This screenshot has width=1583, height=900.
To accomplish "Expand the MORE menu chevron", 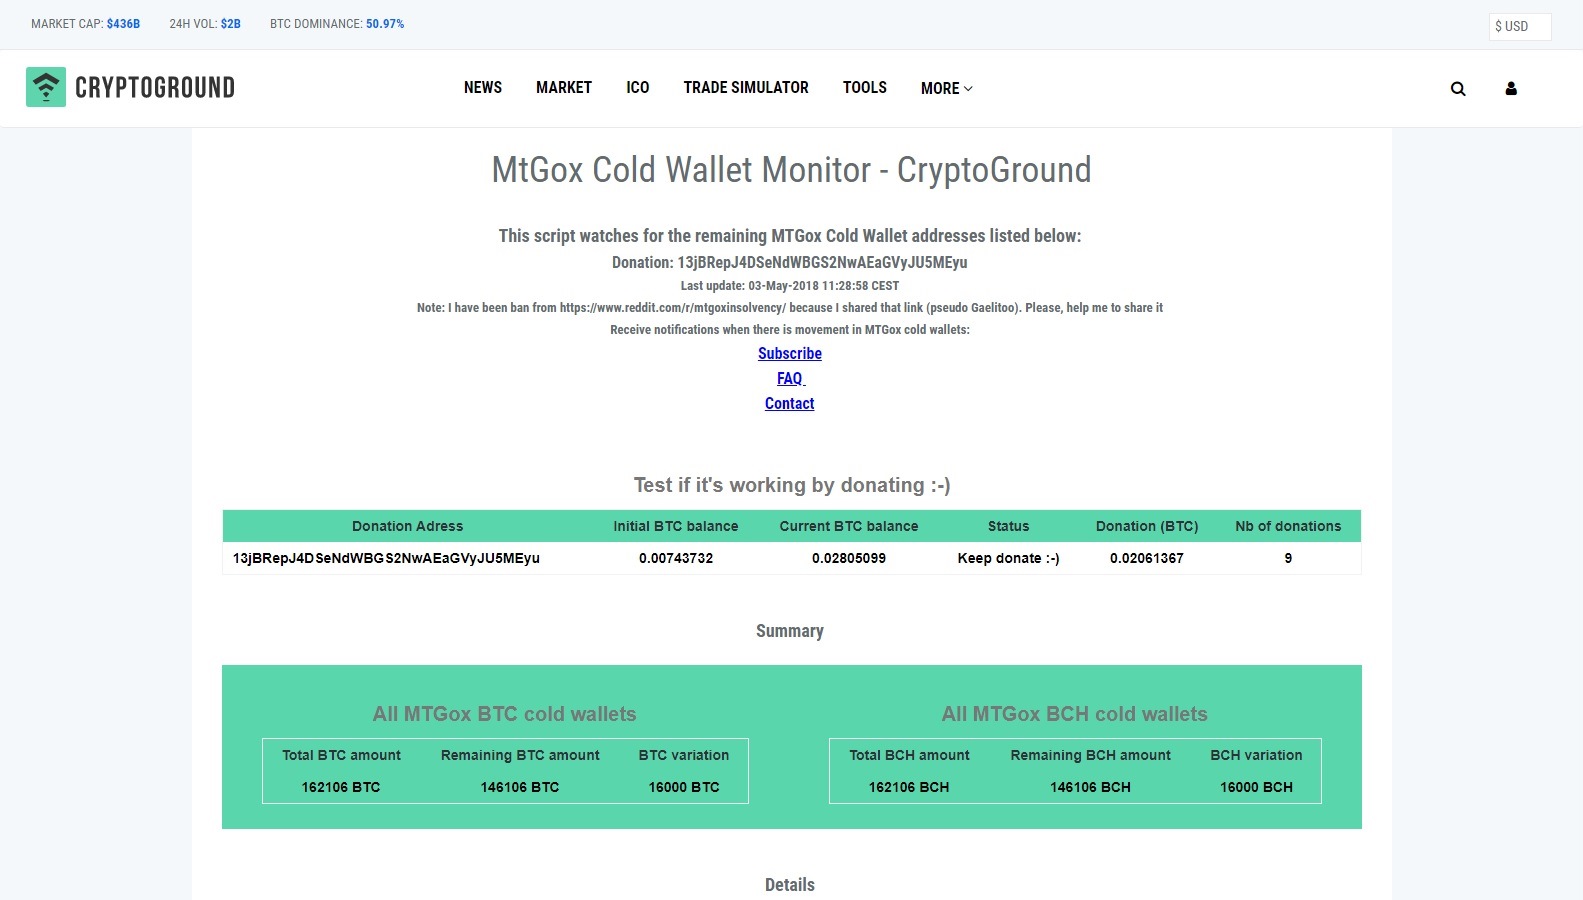I will 968,88.
